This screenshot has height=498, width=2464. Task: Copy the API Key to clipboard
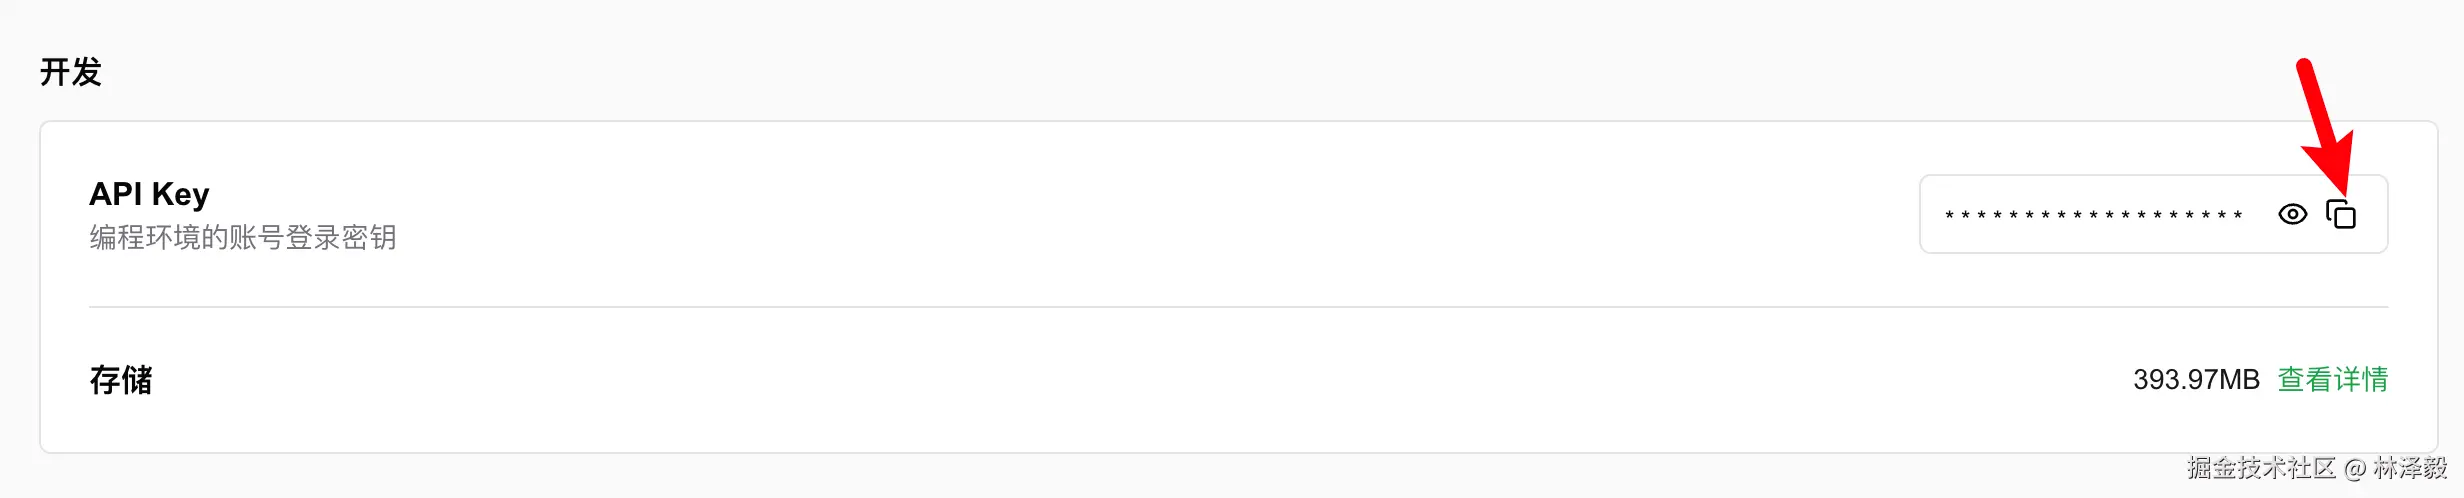pyautogui.click(x=2341, y=214)
